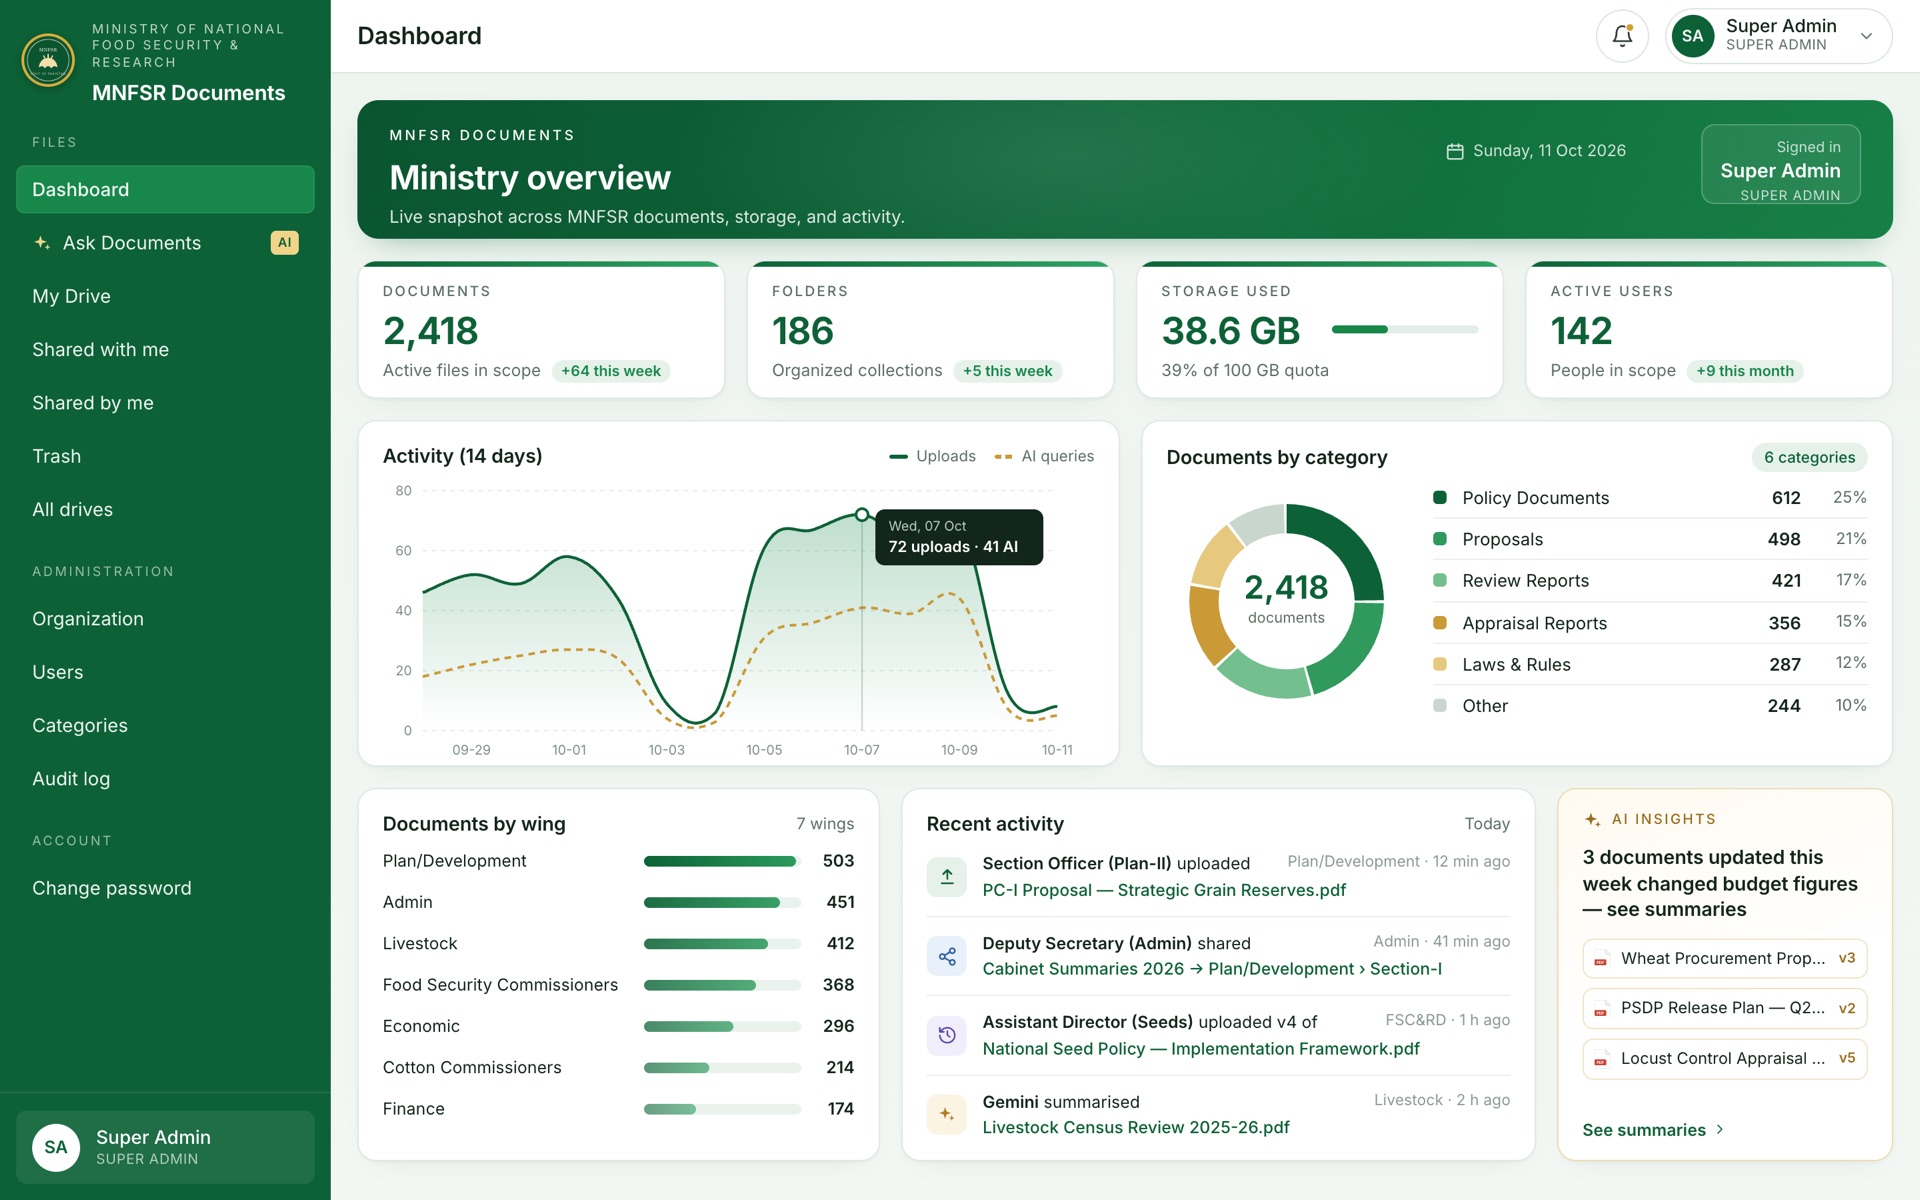
Task: Open the notifications bell
Action: point(1622,36)
